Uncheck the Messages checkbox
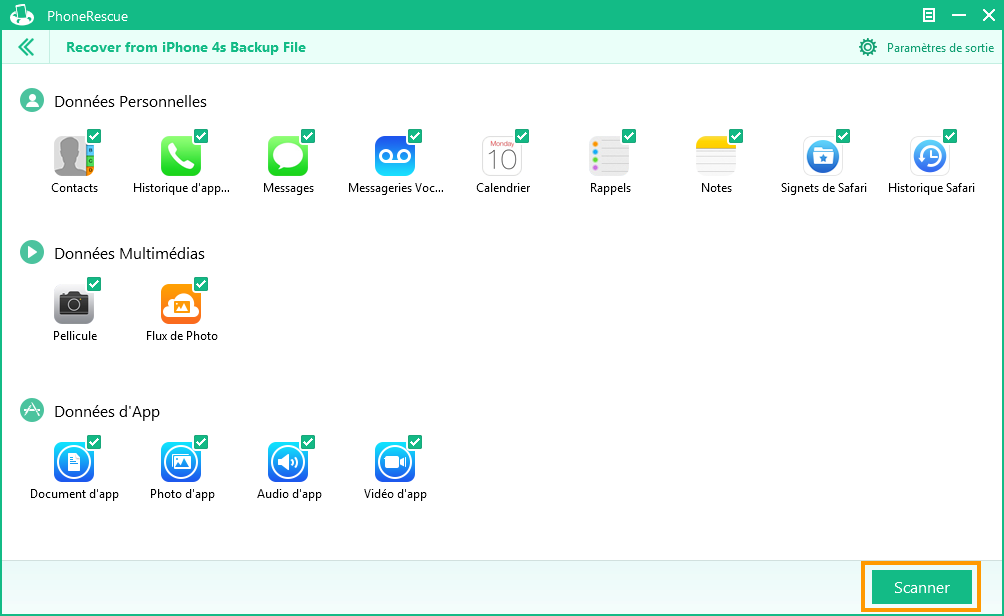Screen dimensions: 1004x616 pyautogui.click(x=308, y=136)
